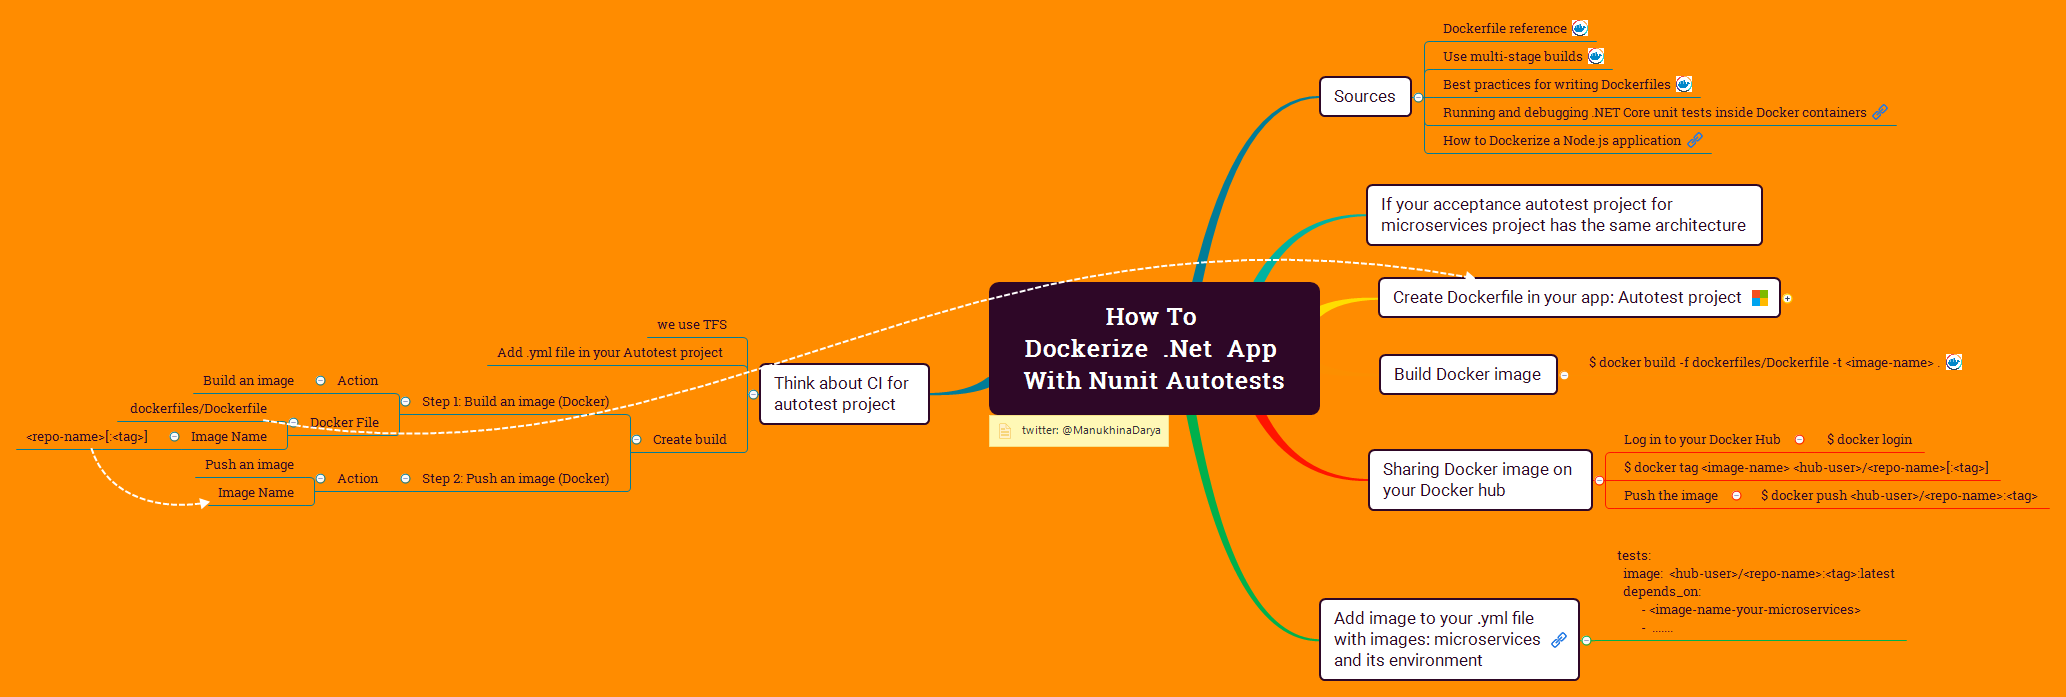
Task: Click Windows logo marker on Create Dockerfile node
Action: click(x=1760, y=298)
